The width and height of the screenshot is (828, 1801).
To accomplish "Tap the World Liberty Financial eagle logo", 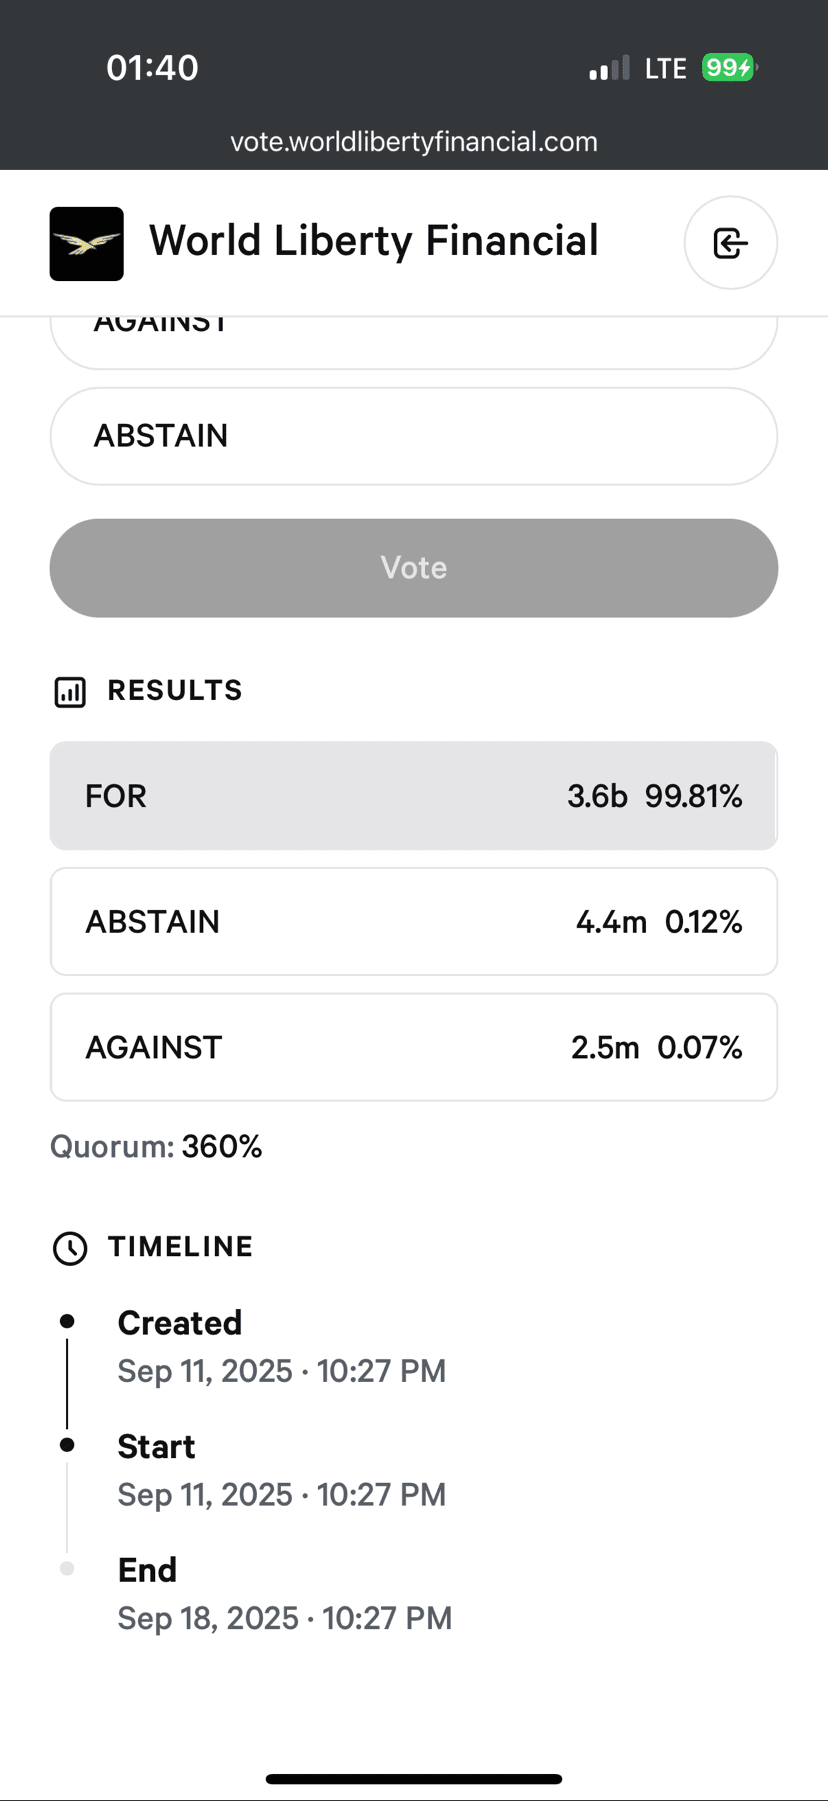I will tap(87, 244).
